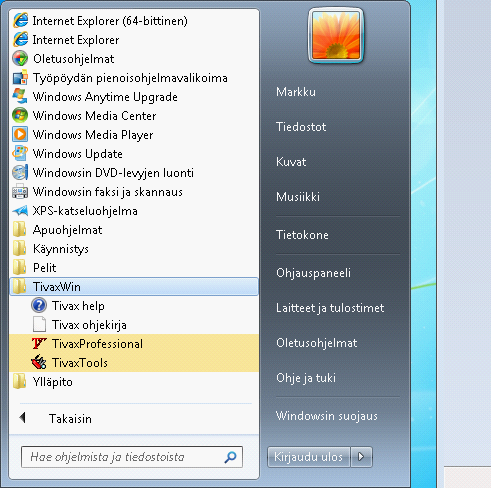Viewport: 491px width, 488px height.
Task: Expand the Apuohjelmat folder
Action: [134, 230]
